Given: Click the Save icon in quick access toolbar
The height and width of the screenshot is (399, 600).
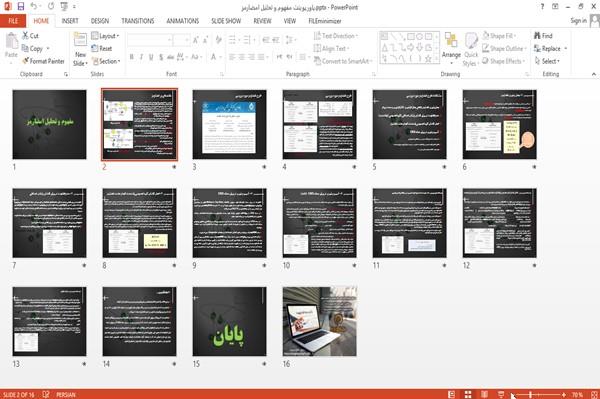Looking at the screenshot, I should coord(21,7).
